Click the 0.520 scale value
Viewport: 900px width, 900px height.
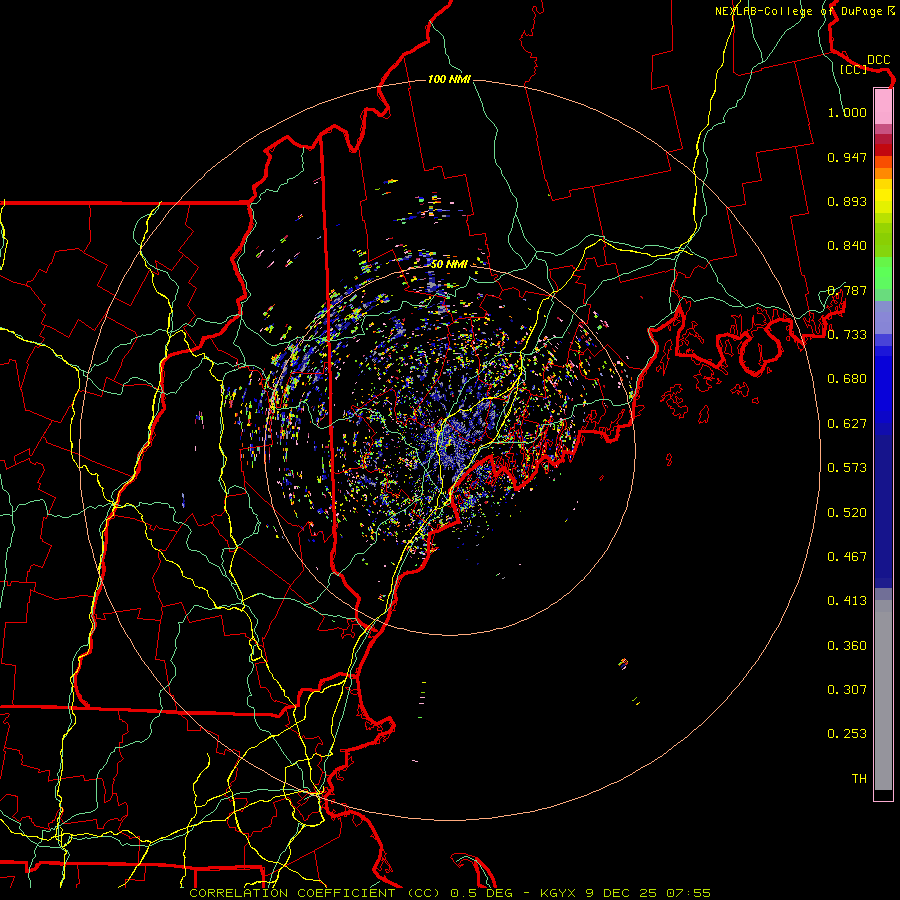coord(847,513)
